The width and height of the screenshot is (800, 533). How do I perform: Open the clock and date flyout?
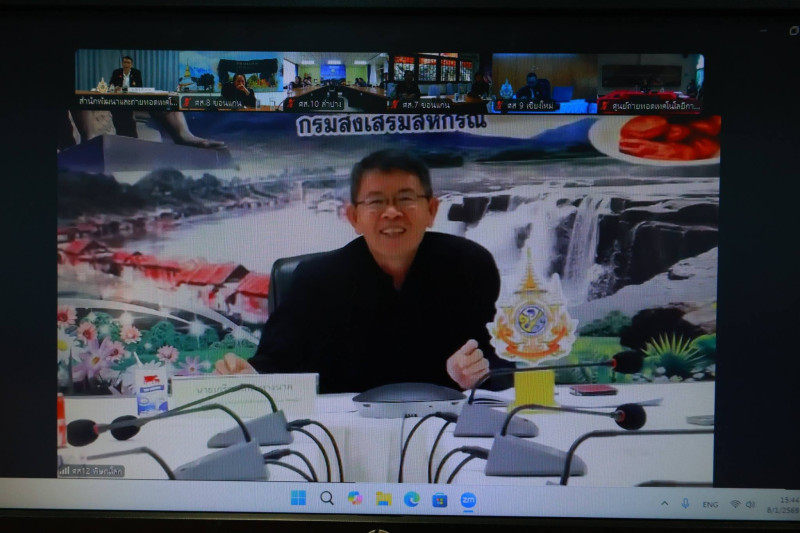(785, 503)
